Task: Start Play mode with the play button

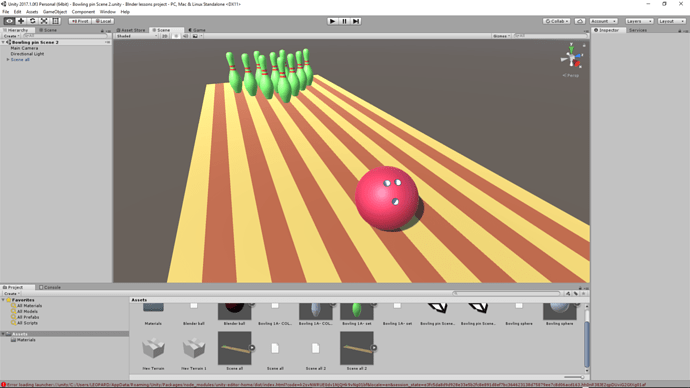Action: tap(333, 21)
